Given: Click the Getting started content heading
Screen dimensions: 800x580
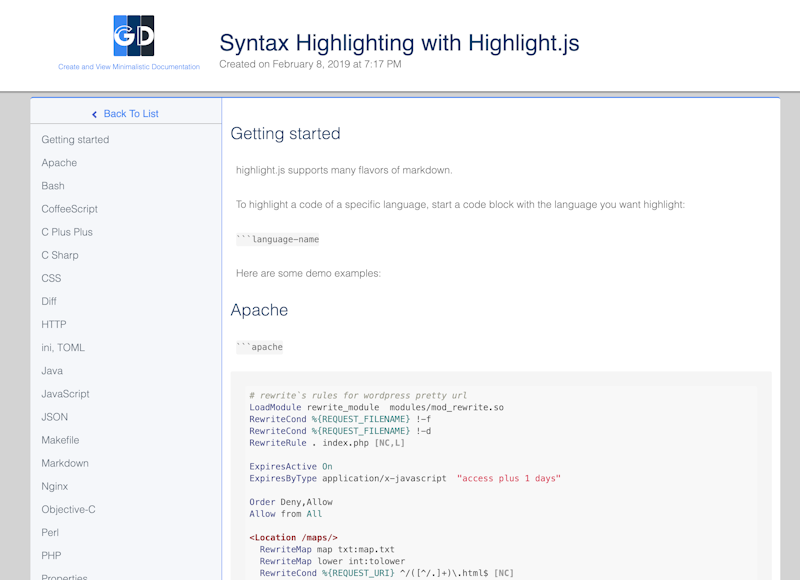Looking at the screenshot, I should tap(285, 134).
